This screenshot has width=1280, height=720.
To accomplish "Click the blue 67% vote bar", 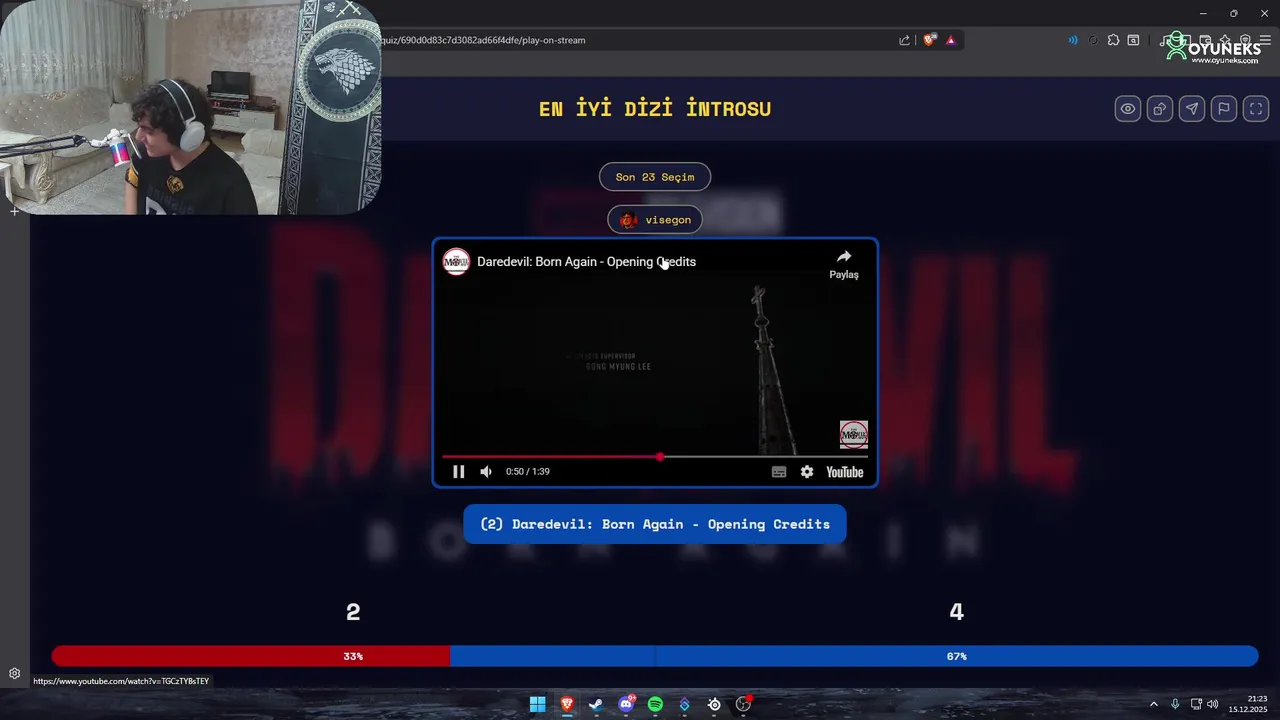I will tap(854, 656).
